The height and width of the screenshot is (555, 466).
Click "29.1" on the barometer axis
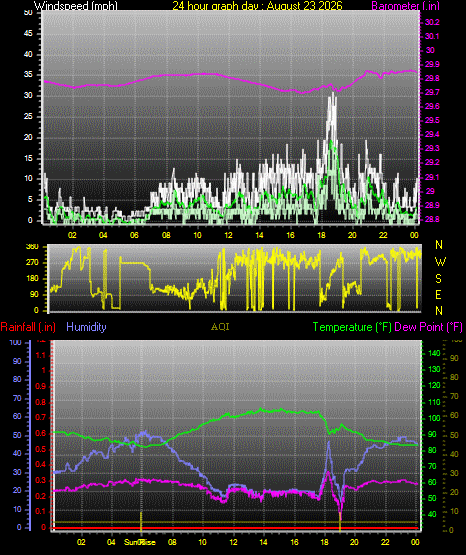click(432, 177)
